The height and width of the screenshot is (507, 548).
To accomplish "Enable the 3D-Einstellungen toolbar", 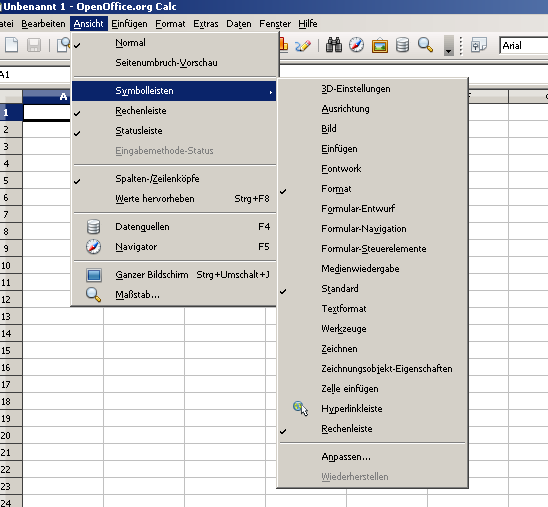I will tap(372, 89).
